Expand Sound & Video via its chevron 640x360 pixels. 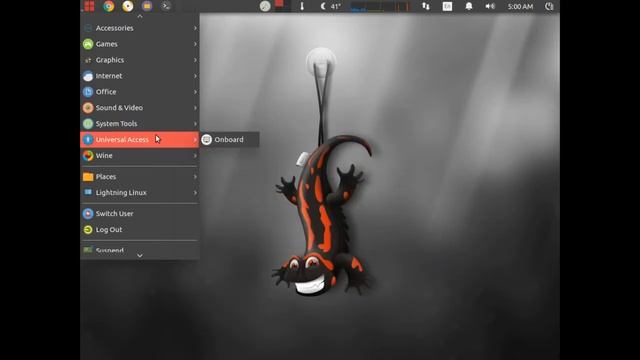195,108
